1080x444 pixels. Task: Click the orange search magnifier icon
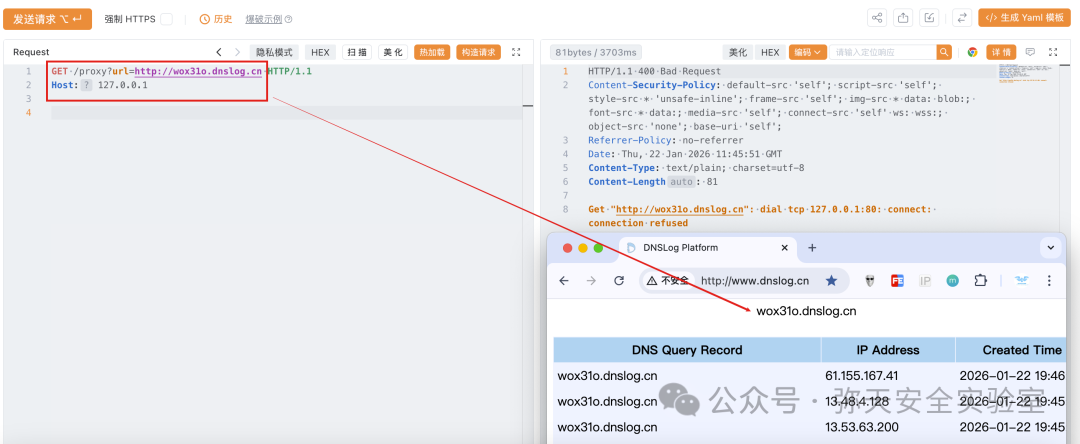[x=944, y=52]
